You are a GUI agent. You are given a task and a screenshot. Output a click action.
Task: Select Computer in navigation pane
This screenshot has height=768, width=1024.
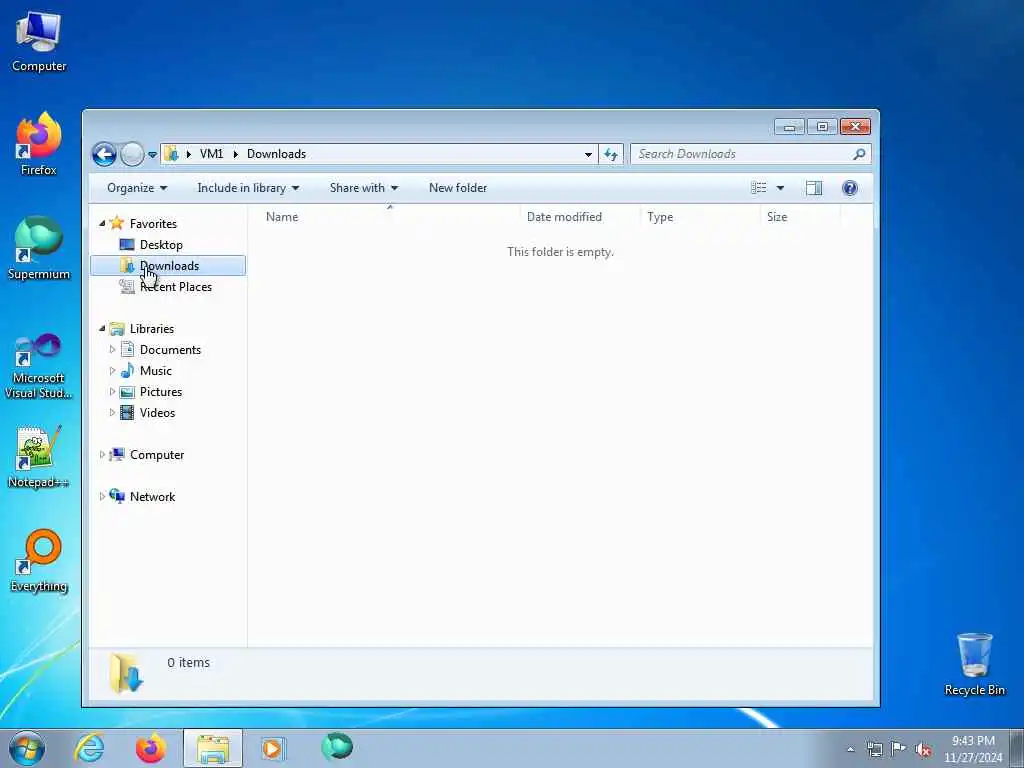[x=157, y=455]
